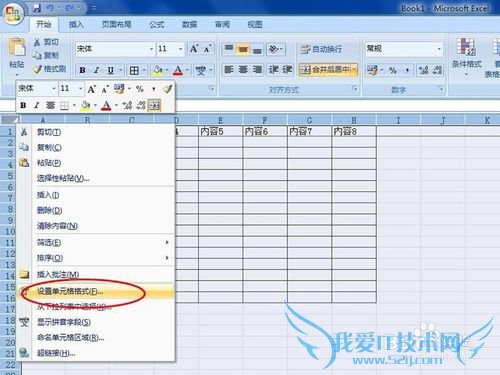Align text right in ribbon
The image size is (500, 375).
click(257, 70)
